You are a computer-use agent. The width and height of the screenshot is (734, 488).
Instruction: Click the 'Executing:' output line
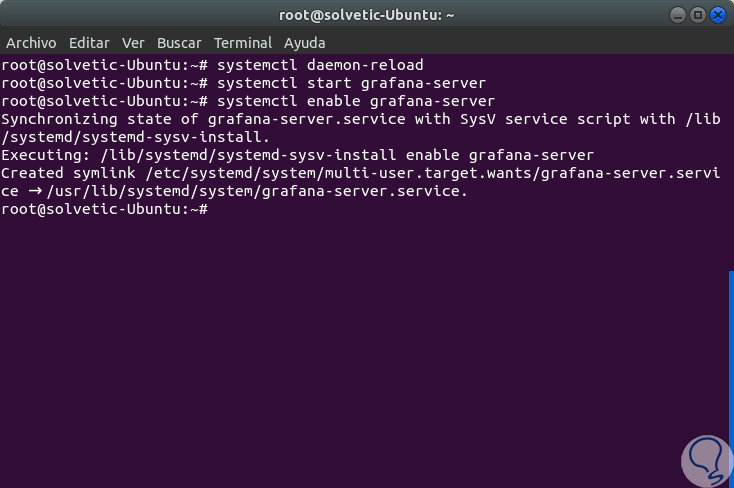(x=297, y=155)
